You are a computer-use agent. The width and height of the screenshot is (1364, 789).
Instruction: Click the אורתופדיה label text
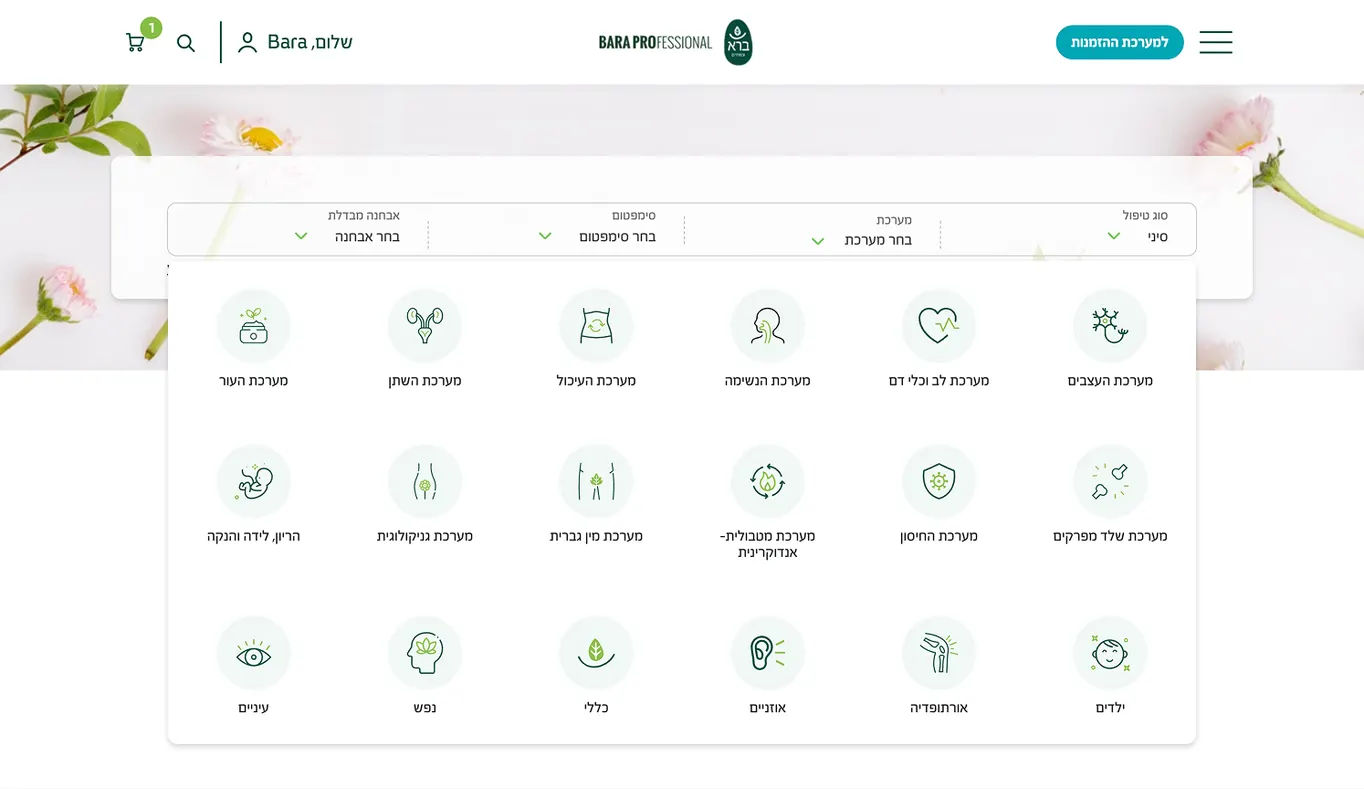pos(938,708)
